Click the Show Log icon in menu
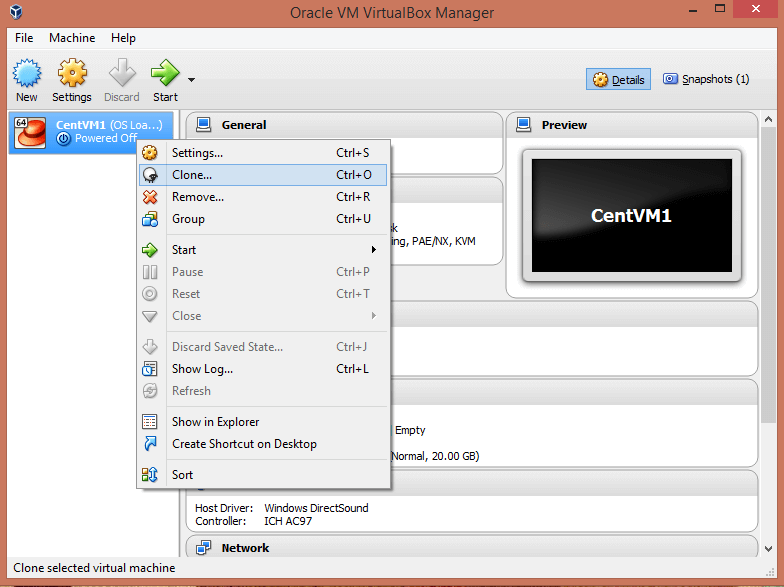Screen dimensions: 784x587 point(150,369)
